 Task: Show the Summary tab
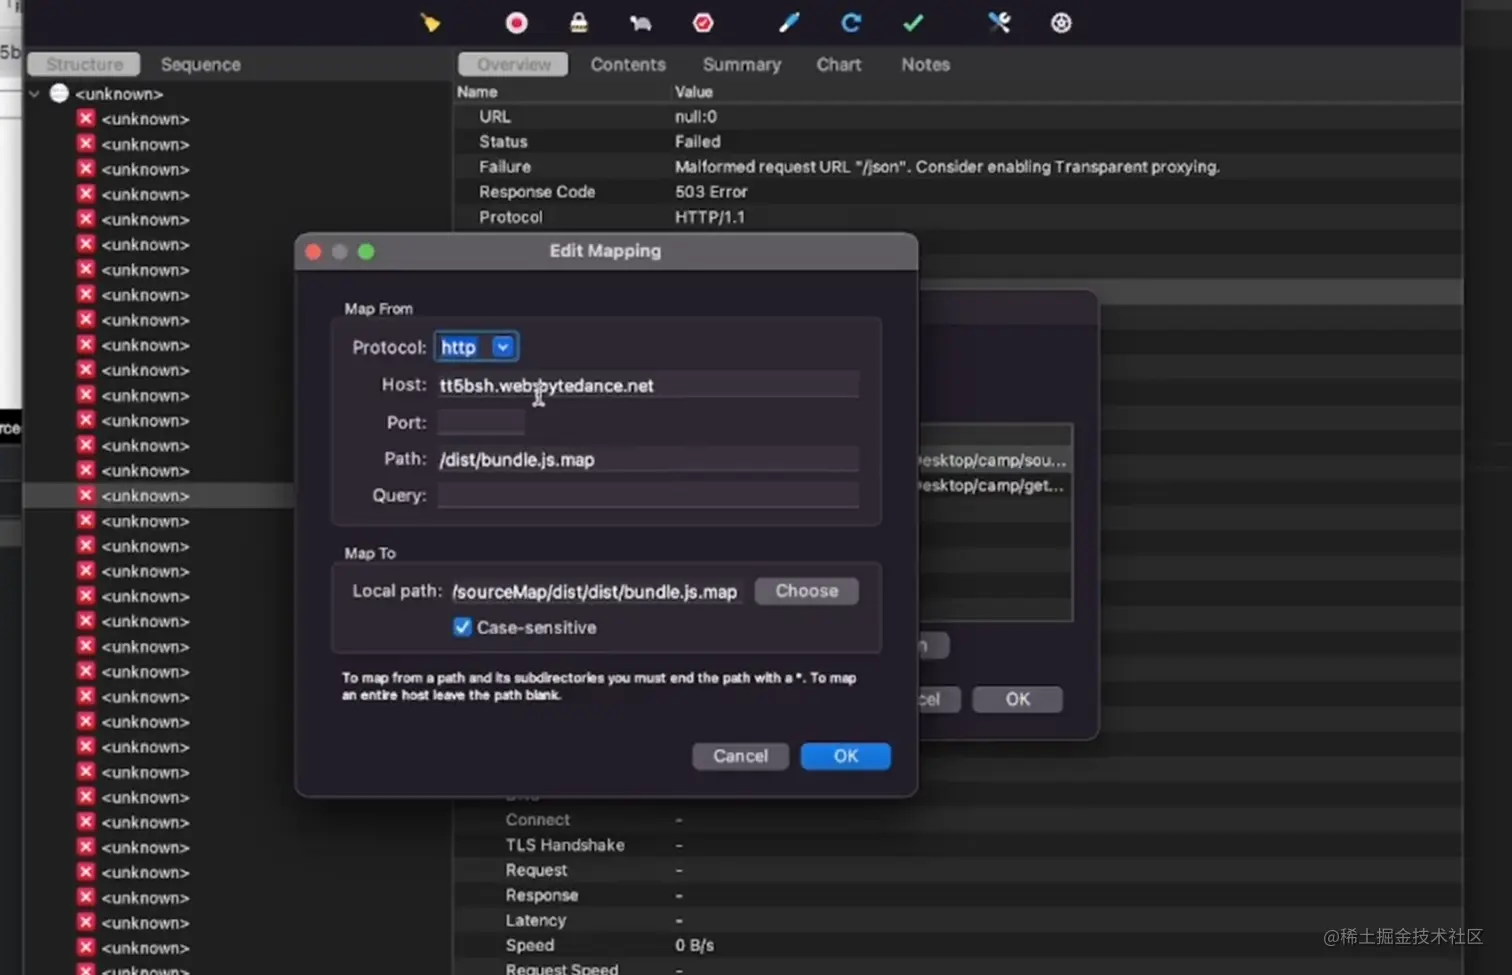pyautogui.click(x=742, y=64)
